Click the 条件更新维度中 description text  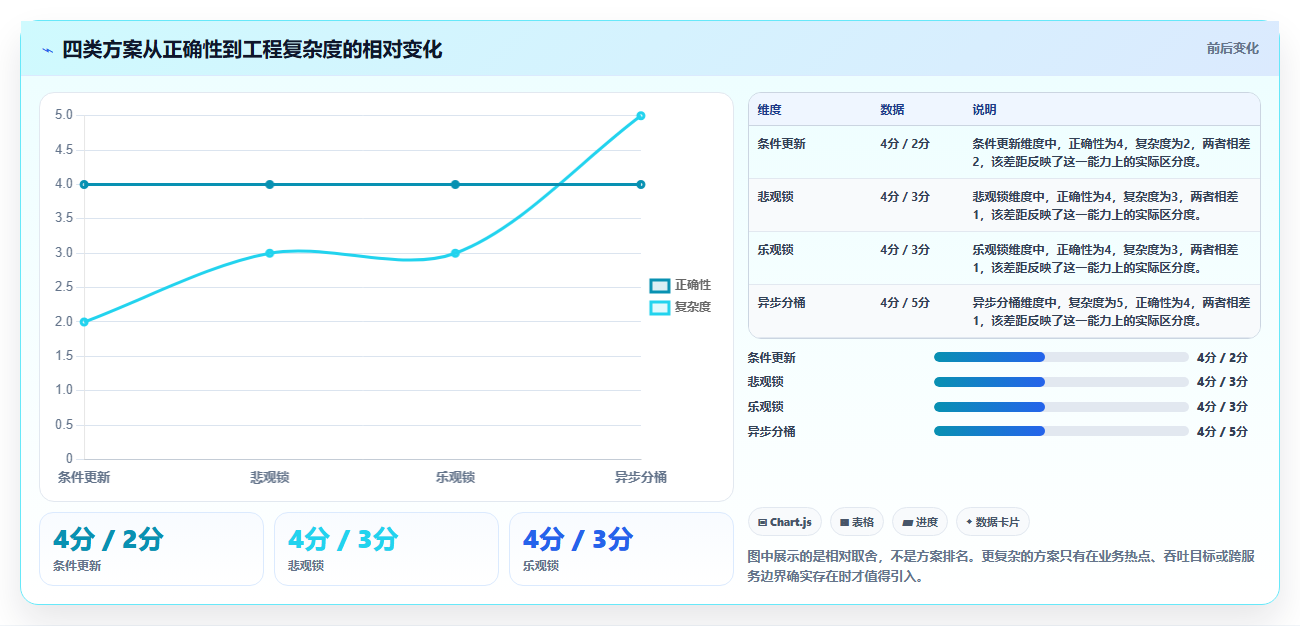point(1111,152)
